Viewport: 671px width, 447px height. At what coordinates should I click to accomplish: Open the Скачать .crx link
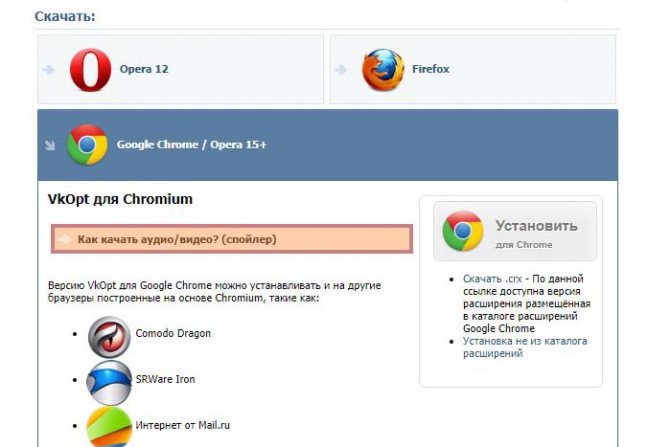pos(492,279)
